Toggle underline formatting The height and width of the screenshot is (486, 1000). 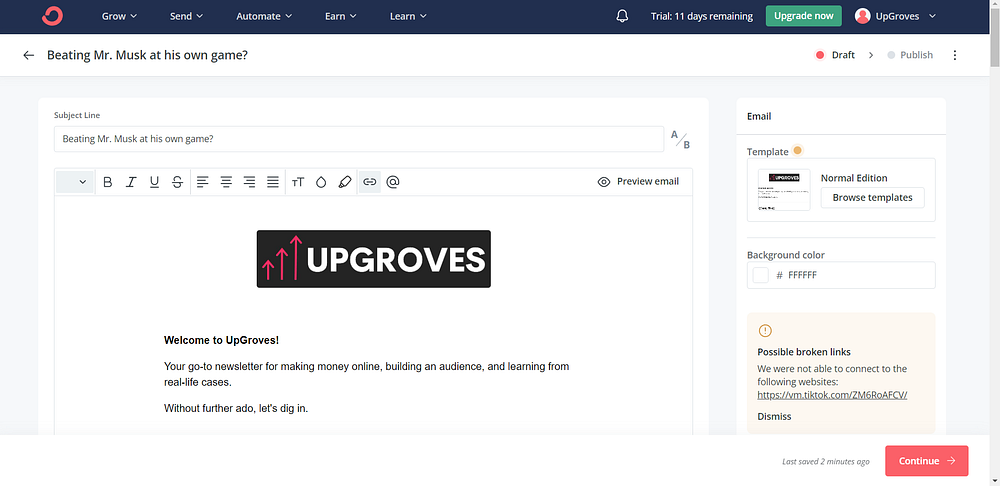[x=154, y=182]
